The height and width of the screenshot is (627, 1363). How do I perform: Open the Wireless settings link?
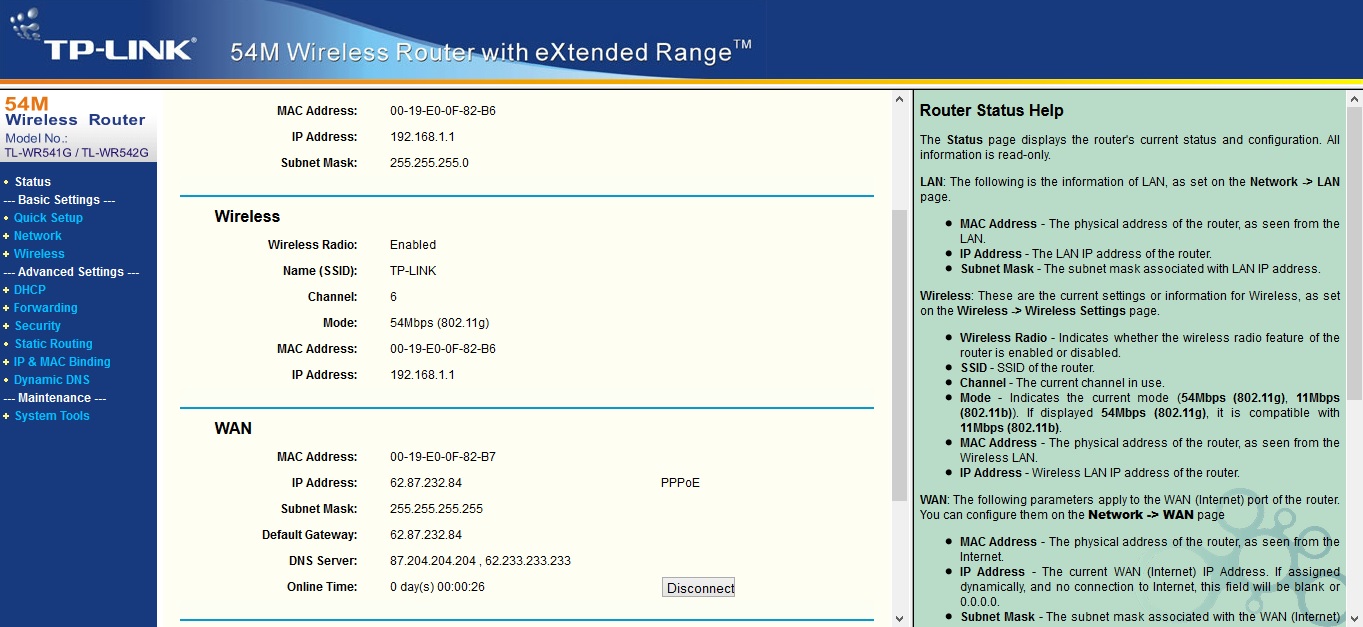click(x=39, y=254)
